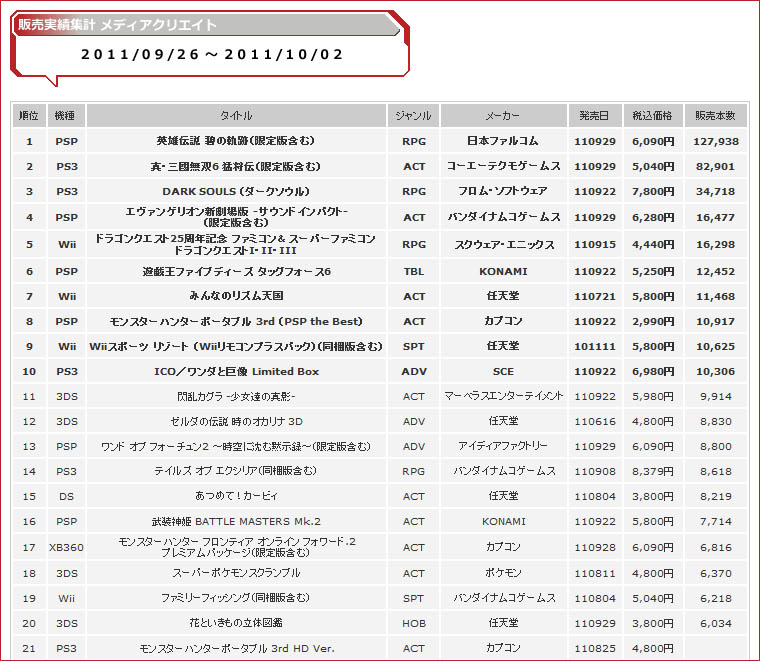760x661 pixels.
Task: Click platform DS in rank 15 row
Action: click(66, 497)
